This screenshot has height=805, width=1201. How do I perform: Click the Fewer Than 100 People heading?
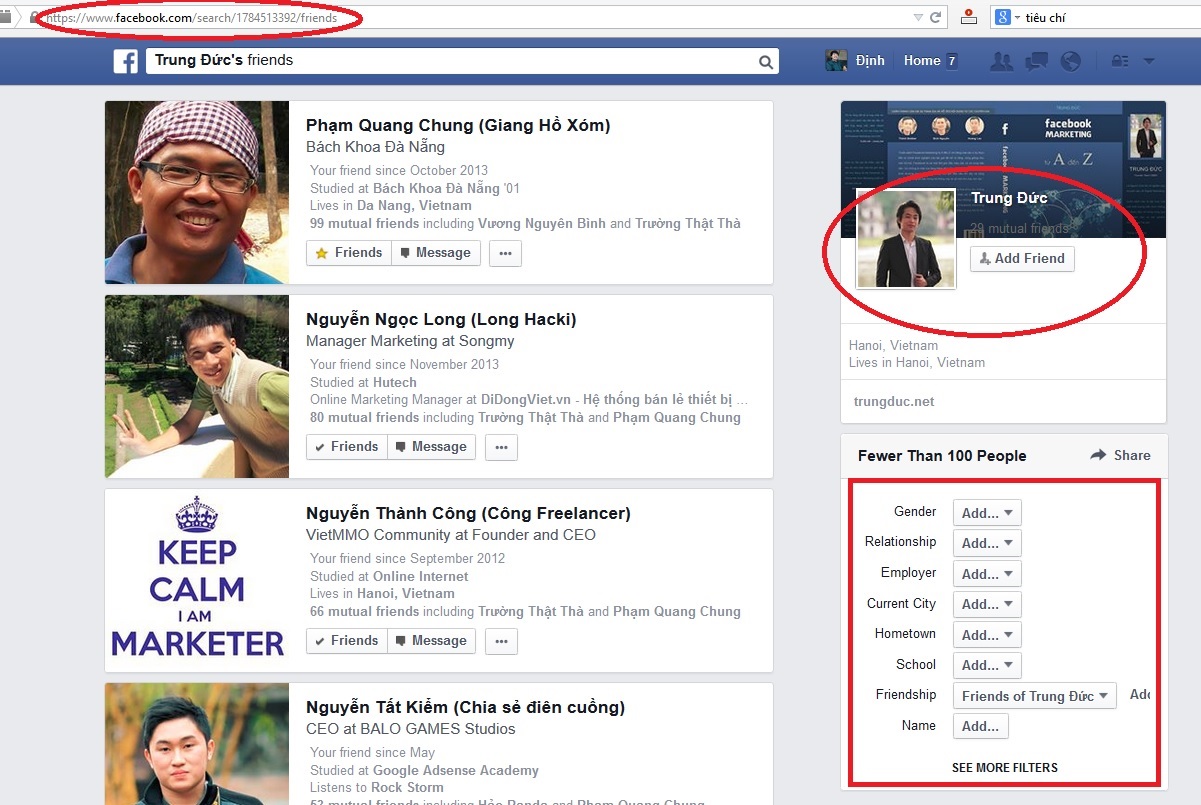tap(942, 456)
